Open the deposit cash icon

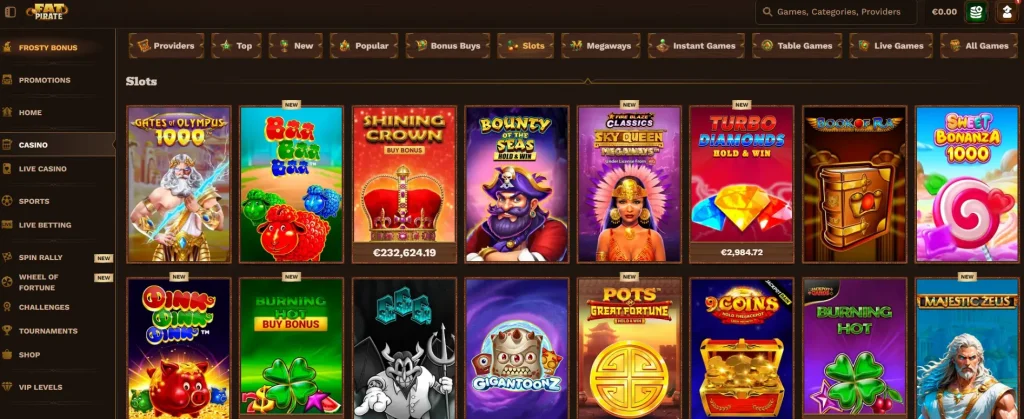click(x=976, y=12)
